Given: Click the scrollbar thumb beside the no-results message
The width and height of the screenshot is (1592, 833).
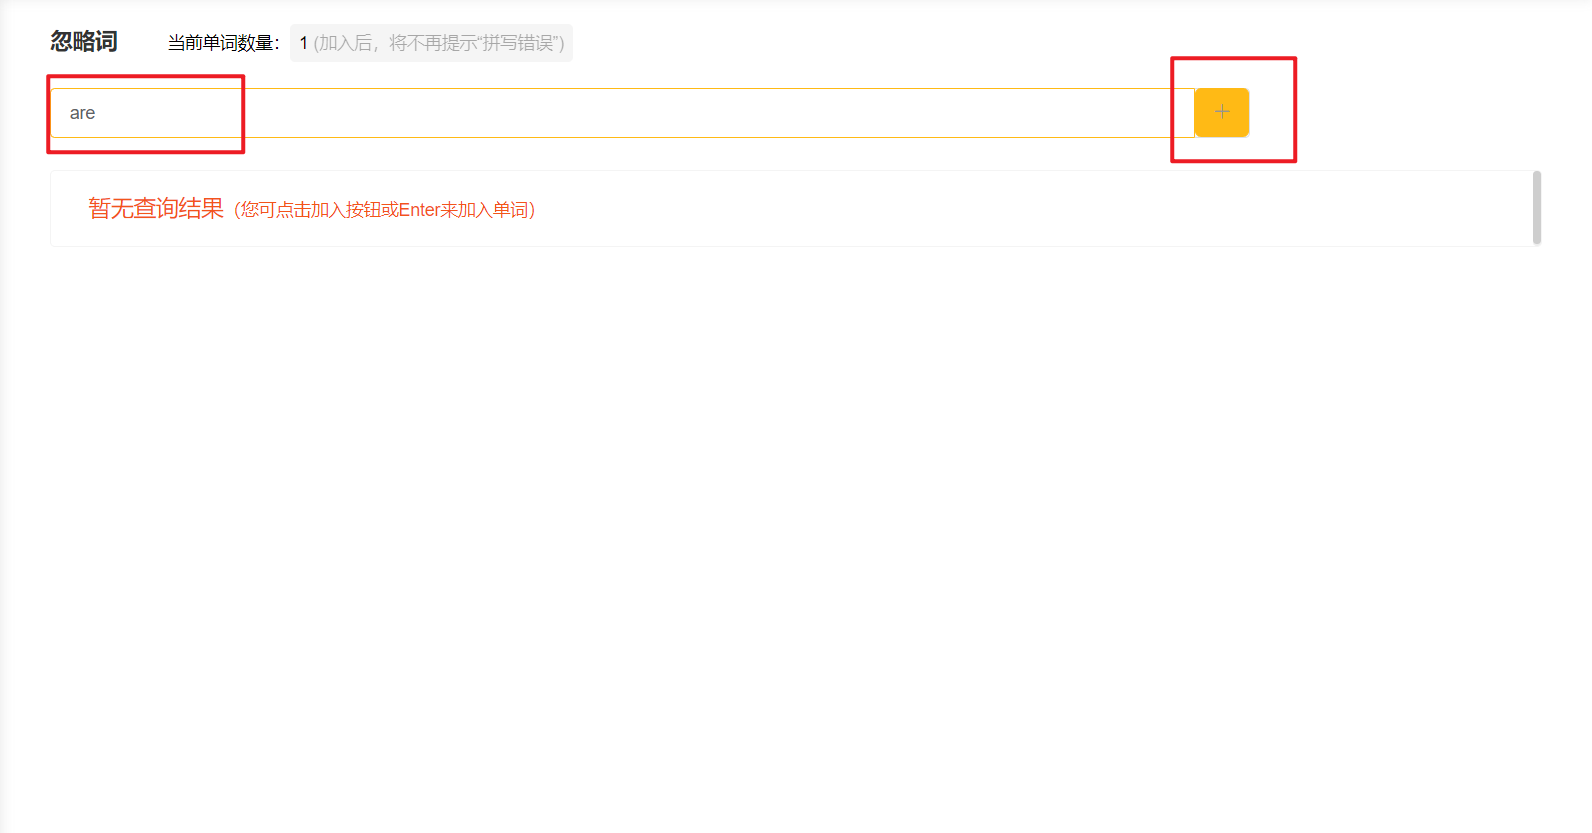Looking at the screenshot, I should click(1537, 208).
